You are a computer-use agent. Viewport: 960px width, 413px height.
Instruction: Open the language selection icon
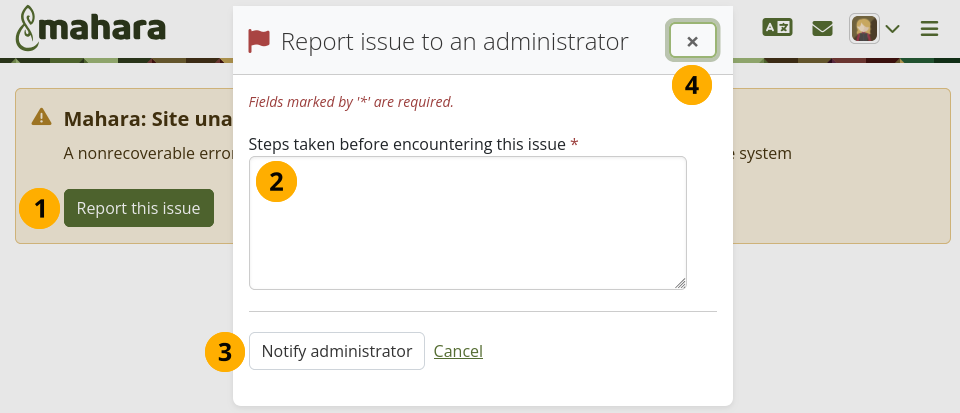pos(777,28)
